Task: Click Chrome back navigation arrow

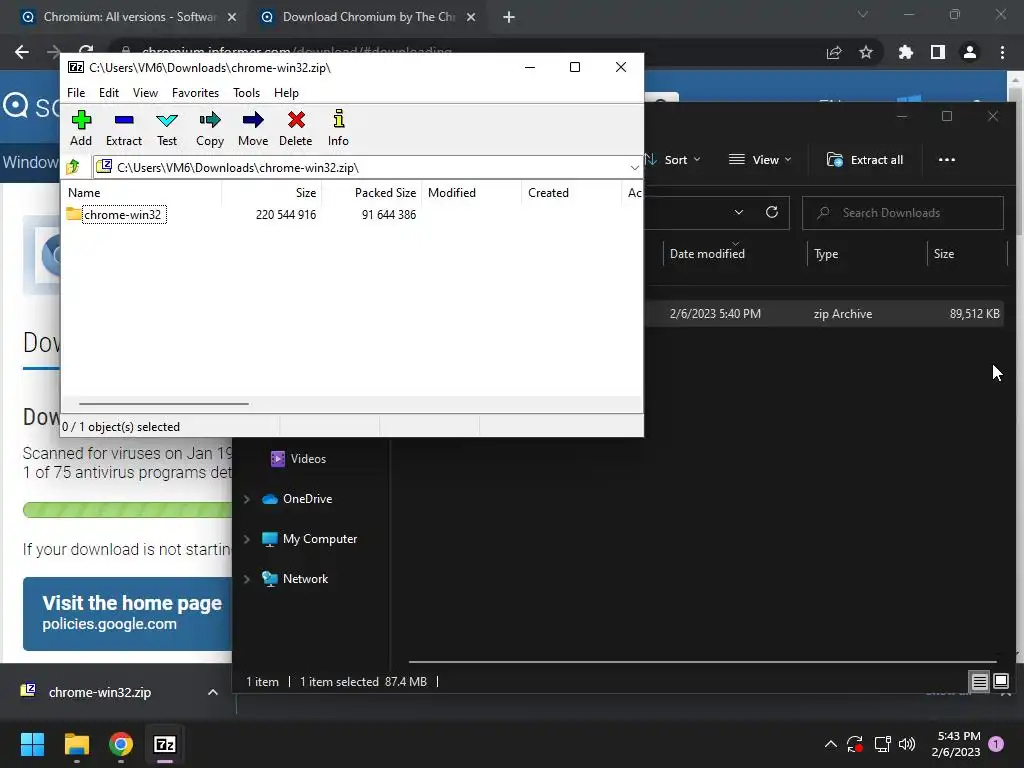Action: pos(22,52)
